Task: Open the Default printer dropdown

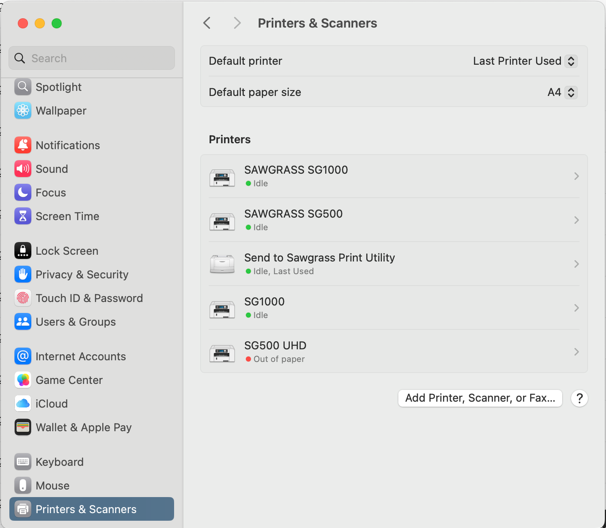Action: click(x=525, y=61)
